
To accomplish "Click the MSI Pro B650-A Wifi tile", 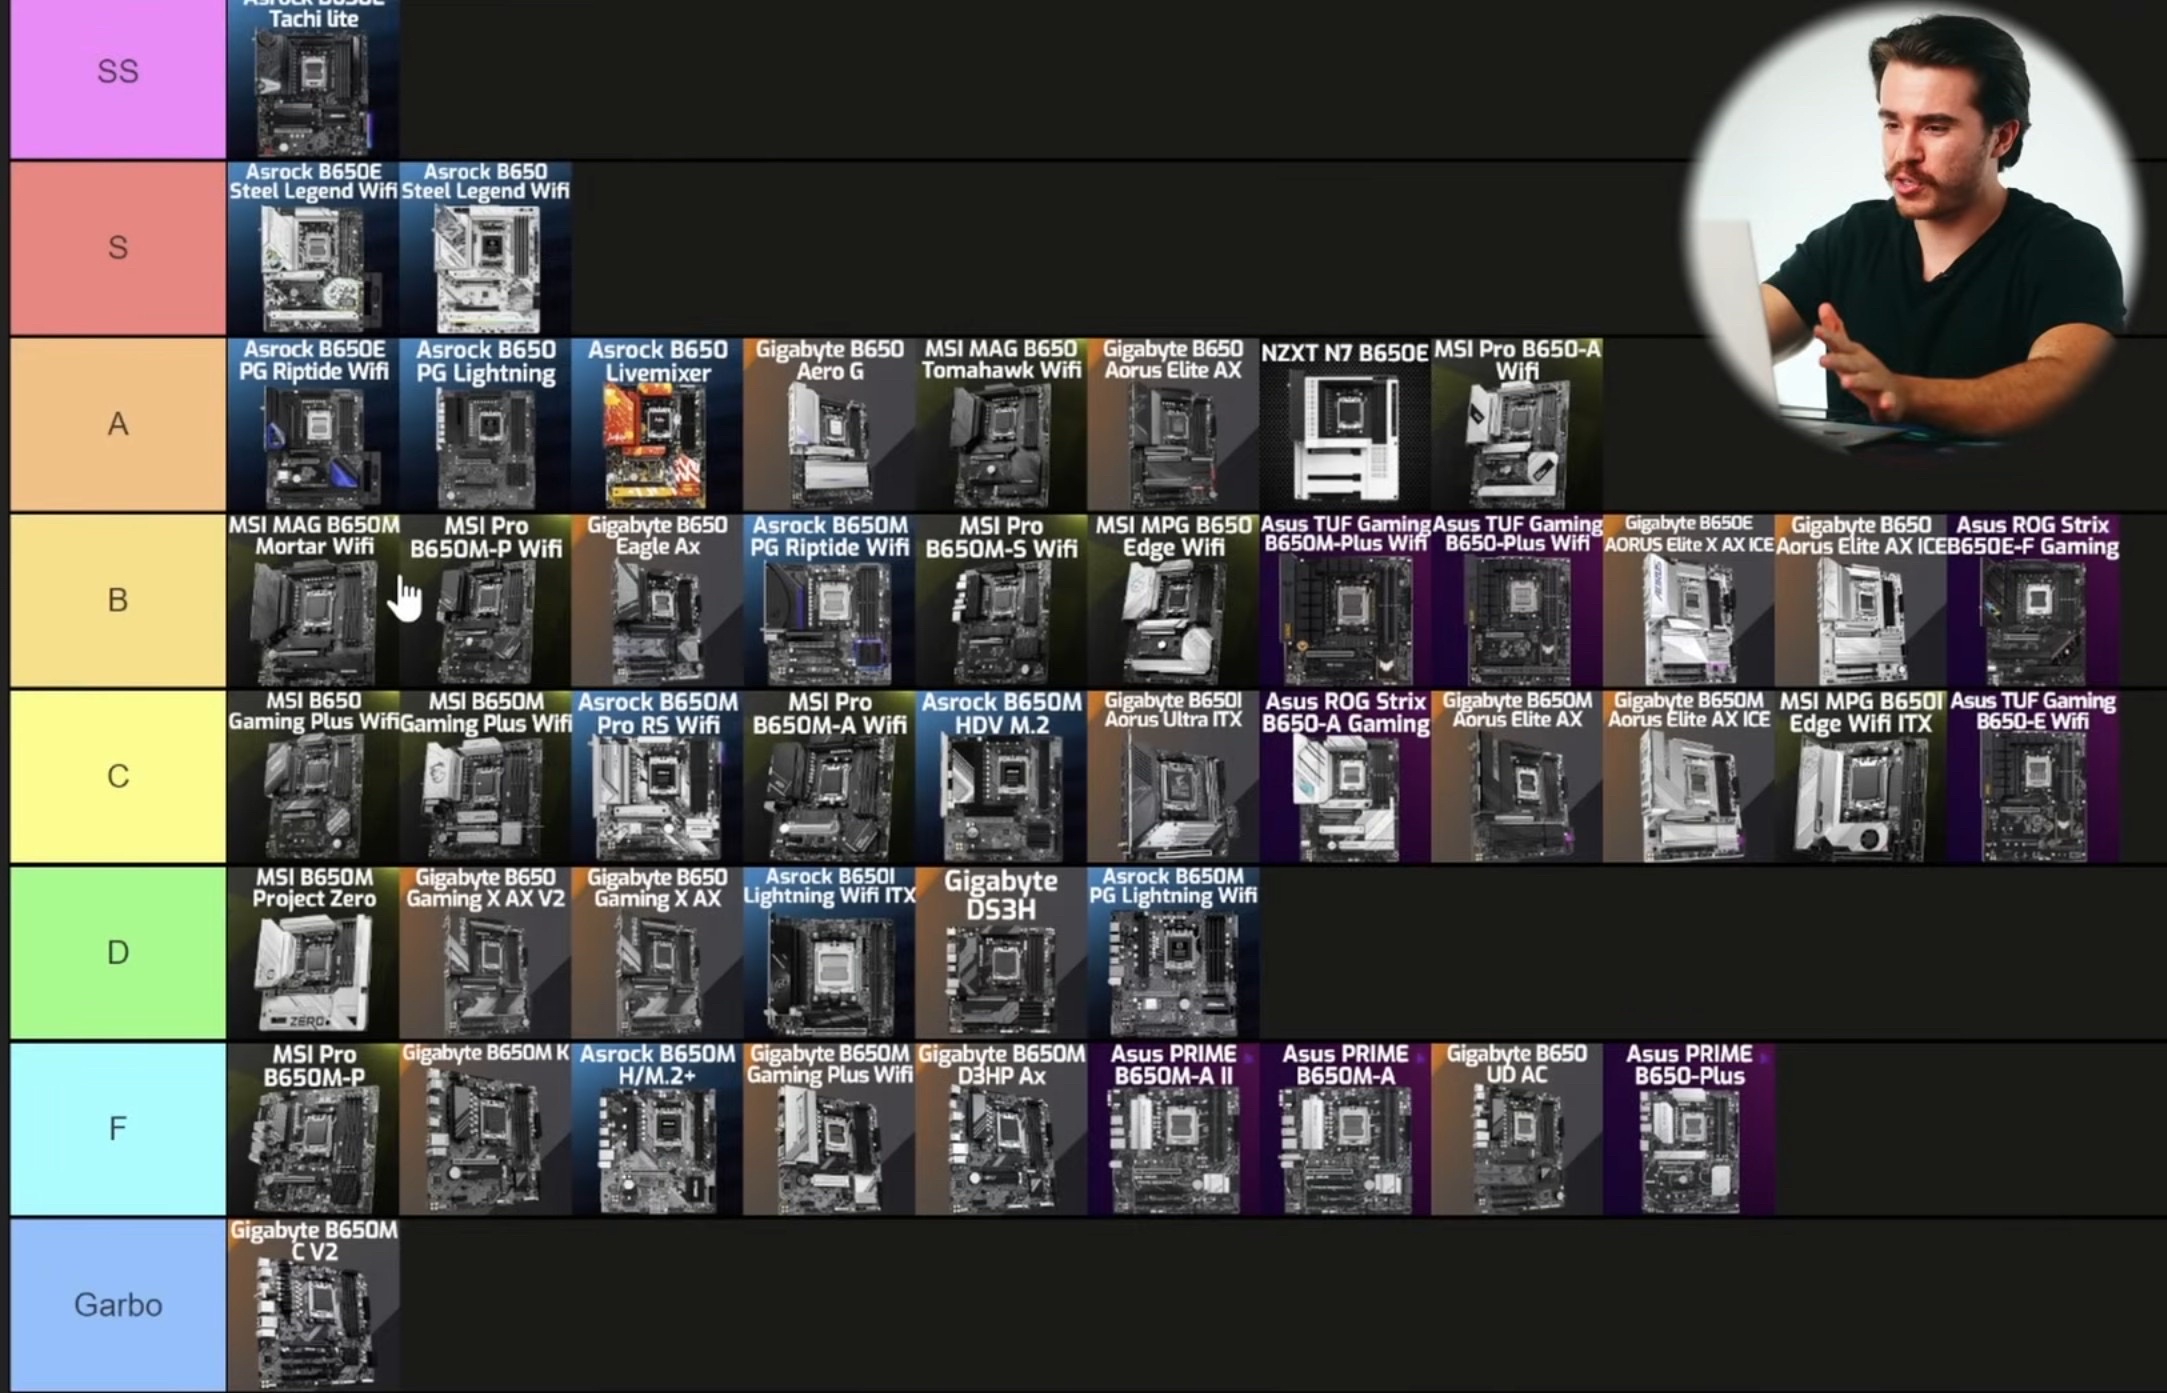I will [x=1517, y=424].
